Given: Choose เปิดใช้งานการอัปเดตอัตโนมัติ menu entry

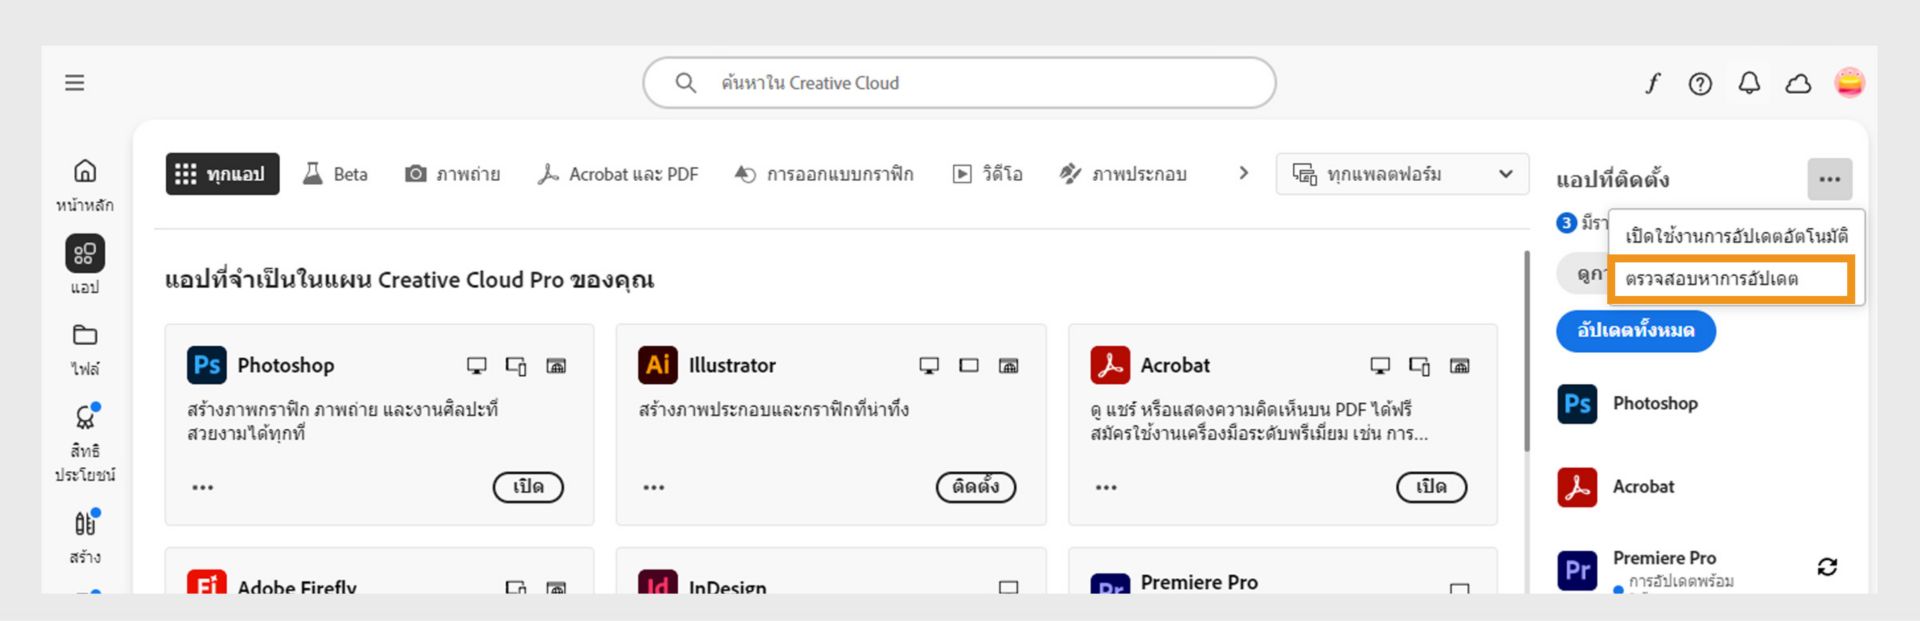Looking at the screenshot, I should 1736,236.
